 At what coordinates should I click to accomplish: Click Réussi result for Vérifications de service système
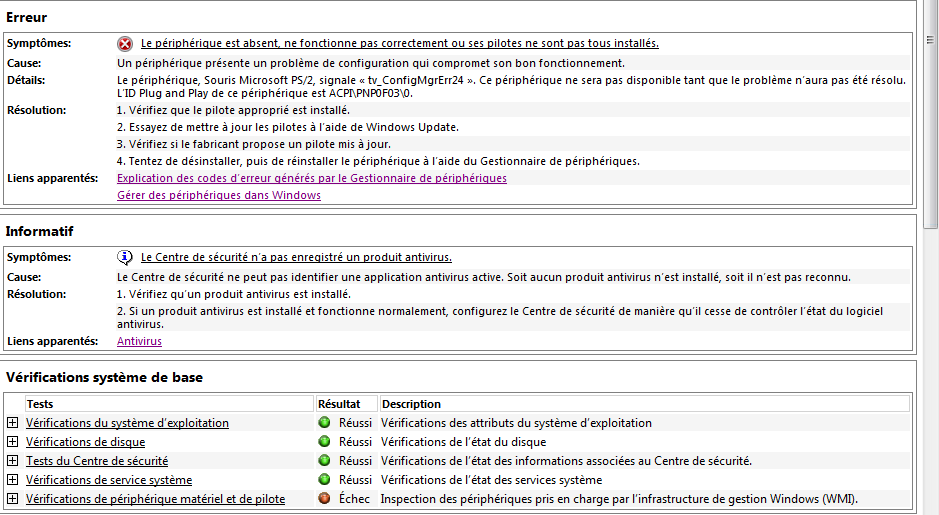click(x=355, y=480)
